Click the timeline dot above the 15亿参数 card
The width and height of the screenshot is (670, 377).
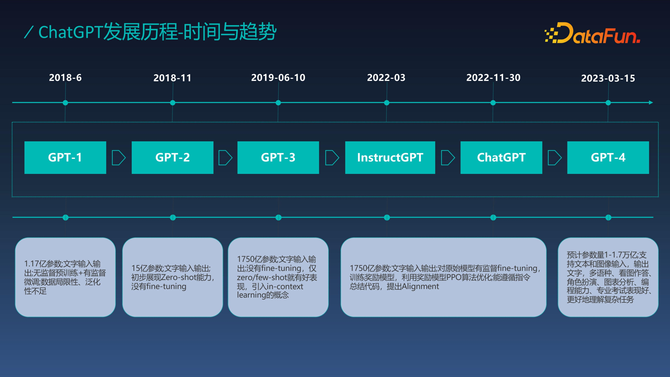click(x=173, y=218)
